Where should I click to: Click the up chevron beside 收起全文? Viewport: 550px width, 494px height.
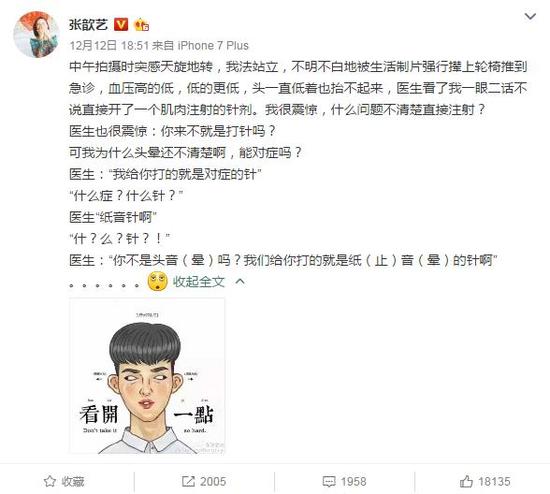click(x=240, y=281)
